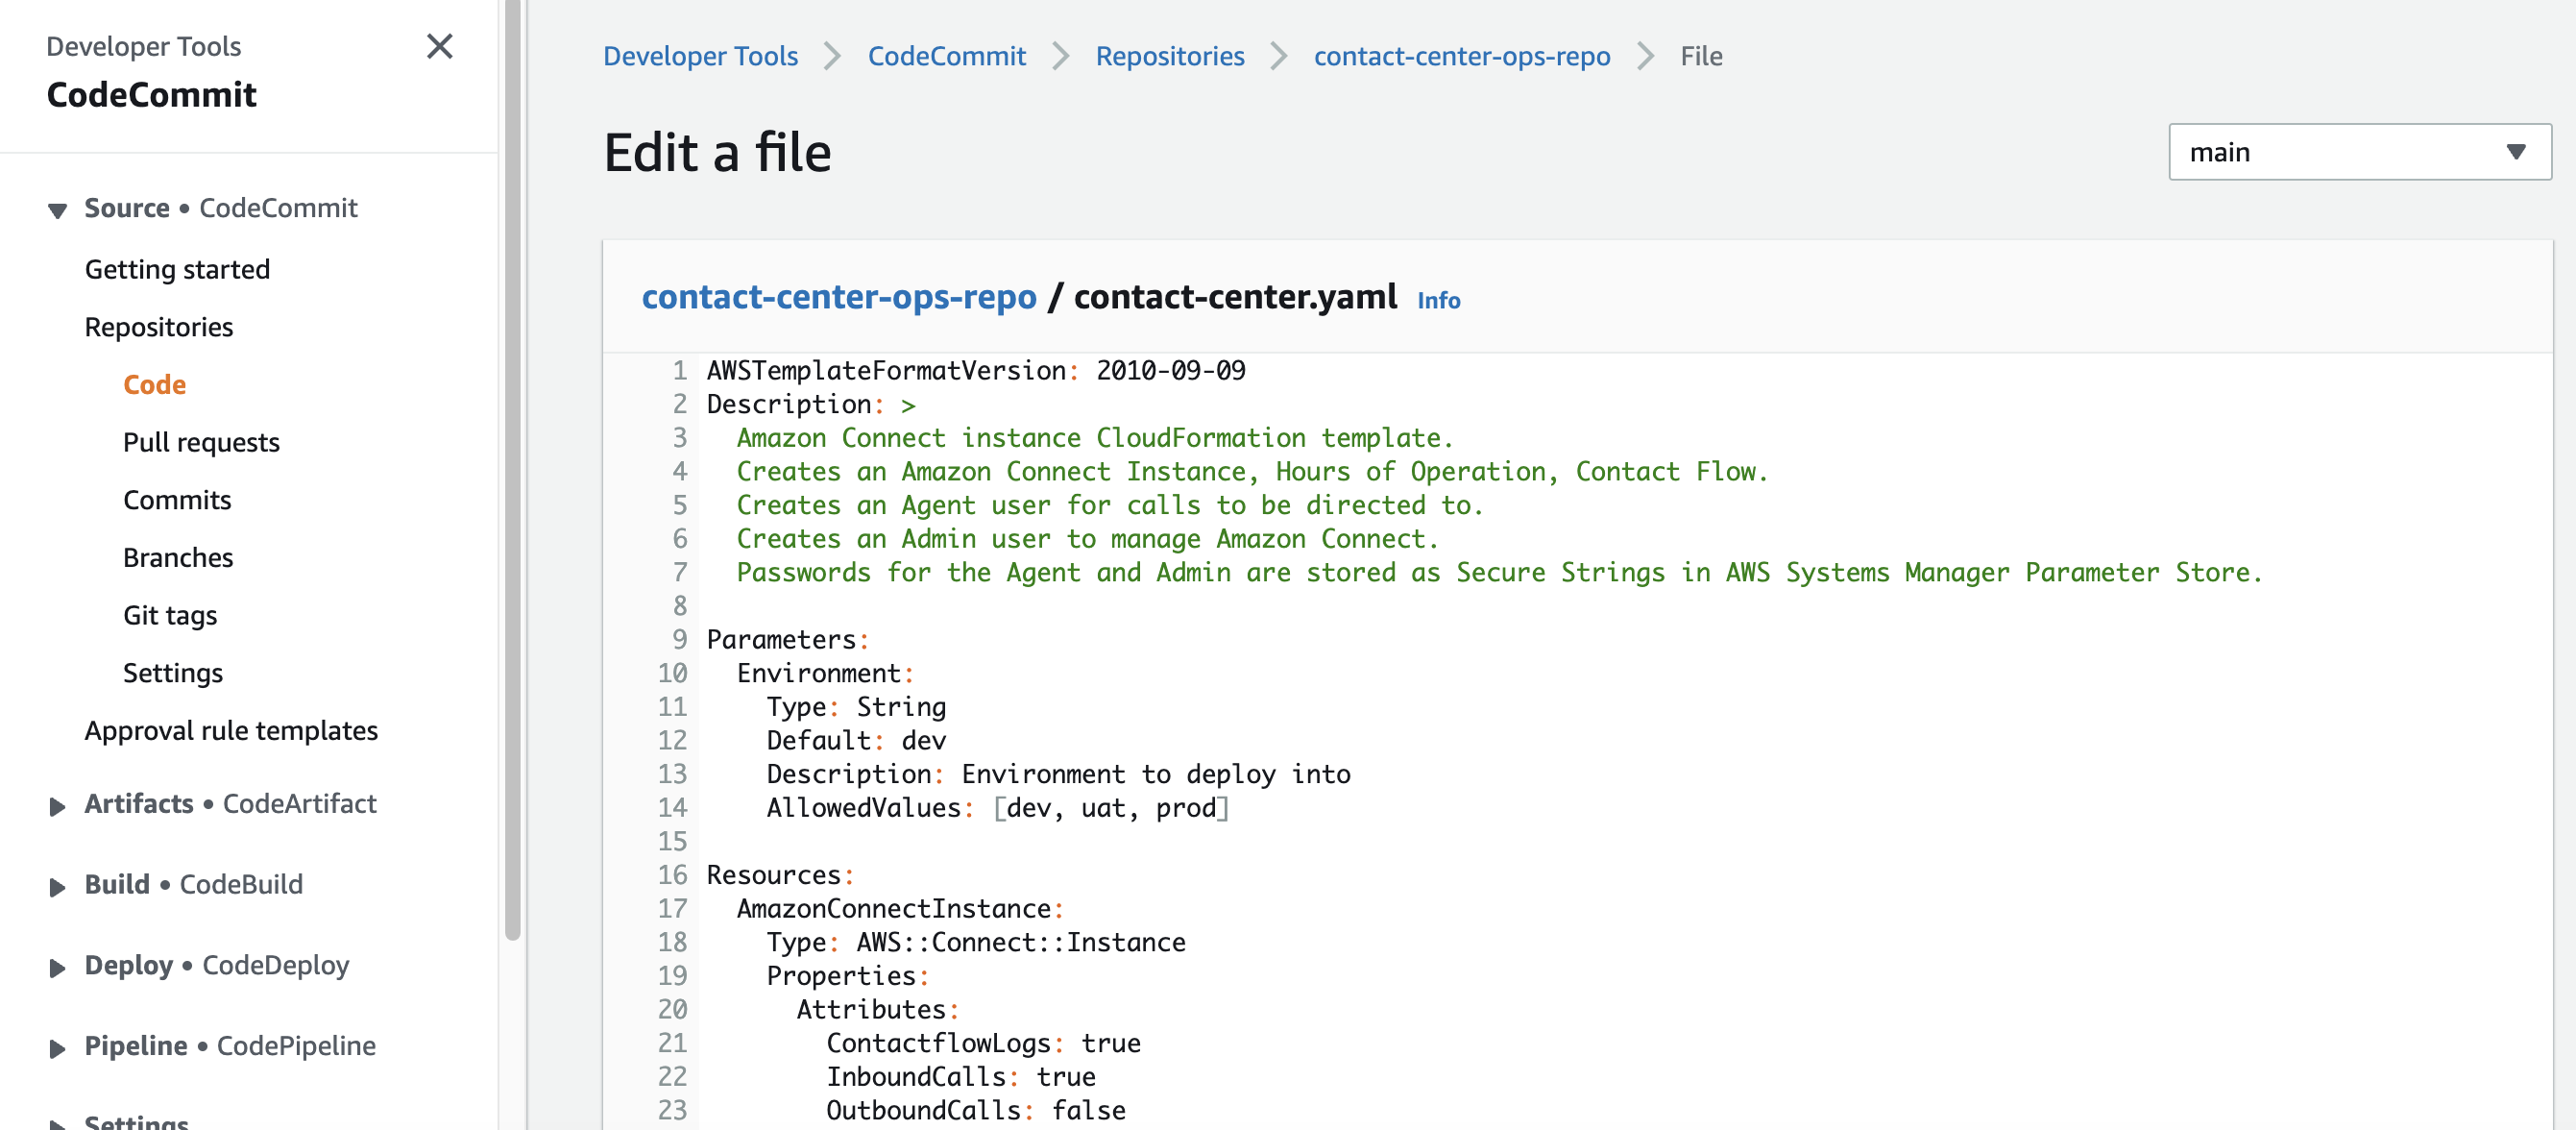Open contact-center-ops-repo breadcrumb link
The image size is (2576, 1130).
(1461, 56)
